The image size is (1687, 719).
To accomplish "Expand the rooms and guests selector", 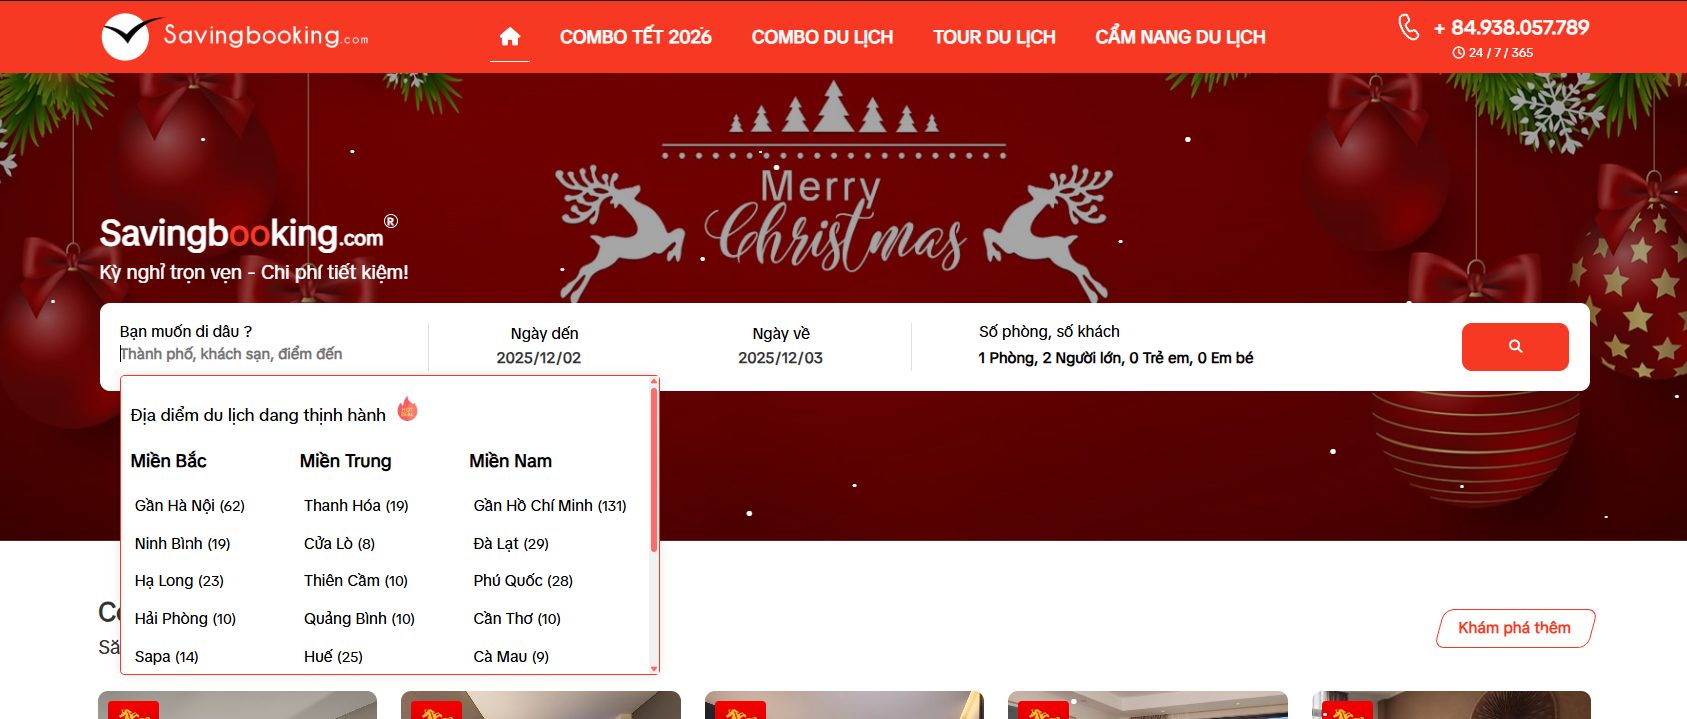I will [x=1116, y=346].
